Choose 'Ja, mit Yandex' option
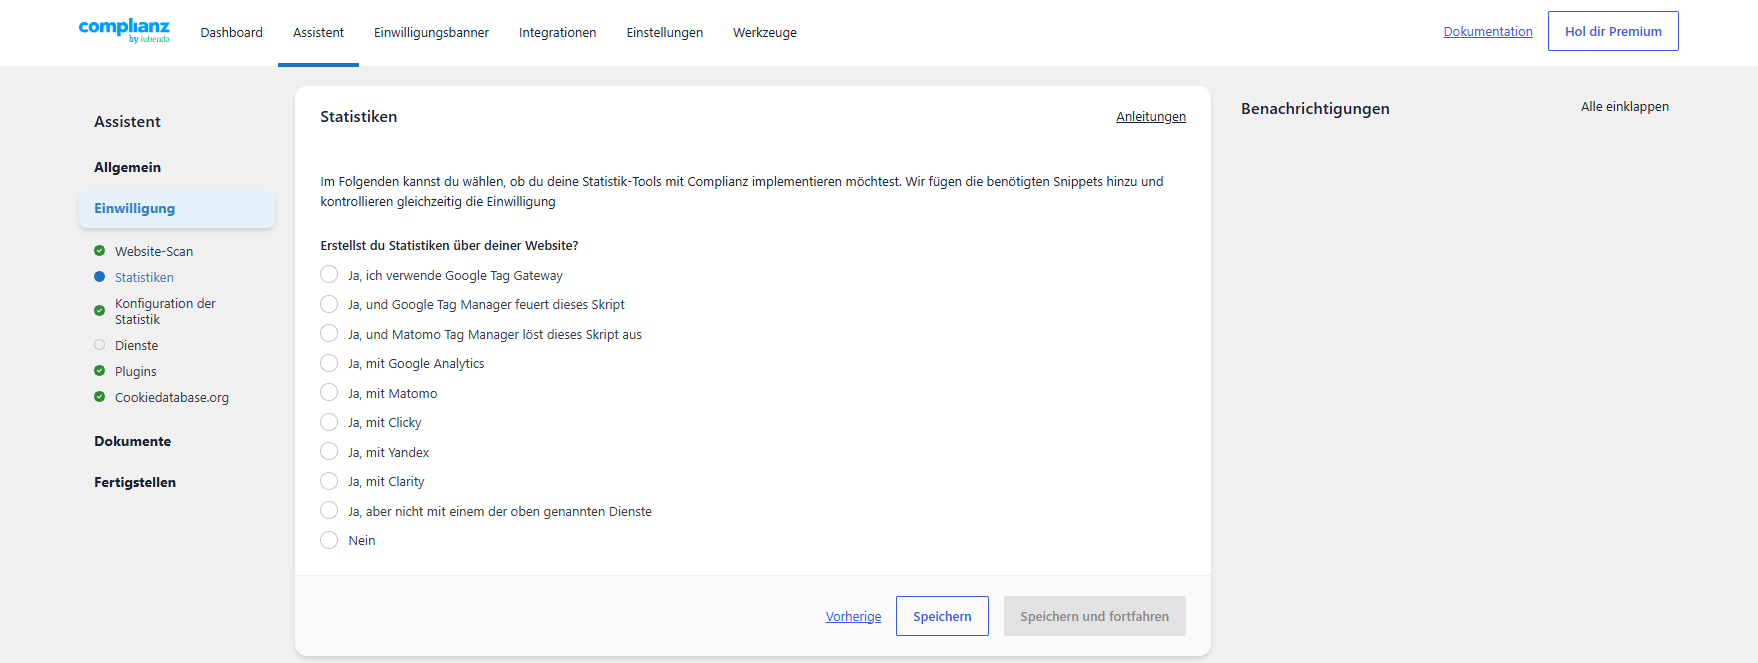The image size is (1758, 663). [329, 452]
